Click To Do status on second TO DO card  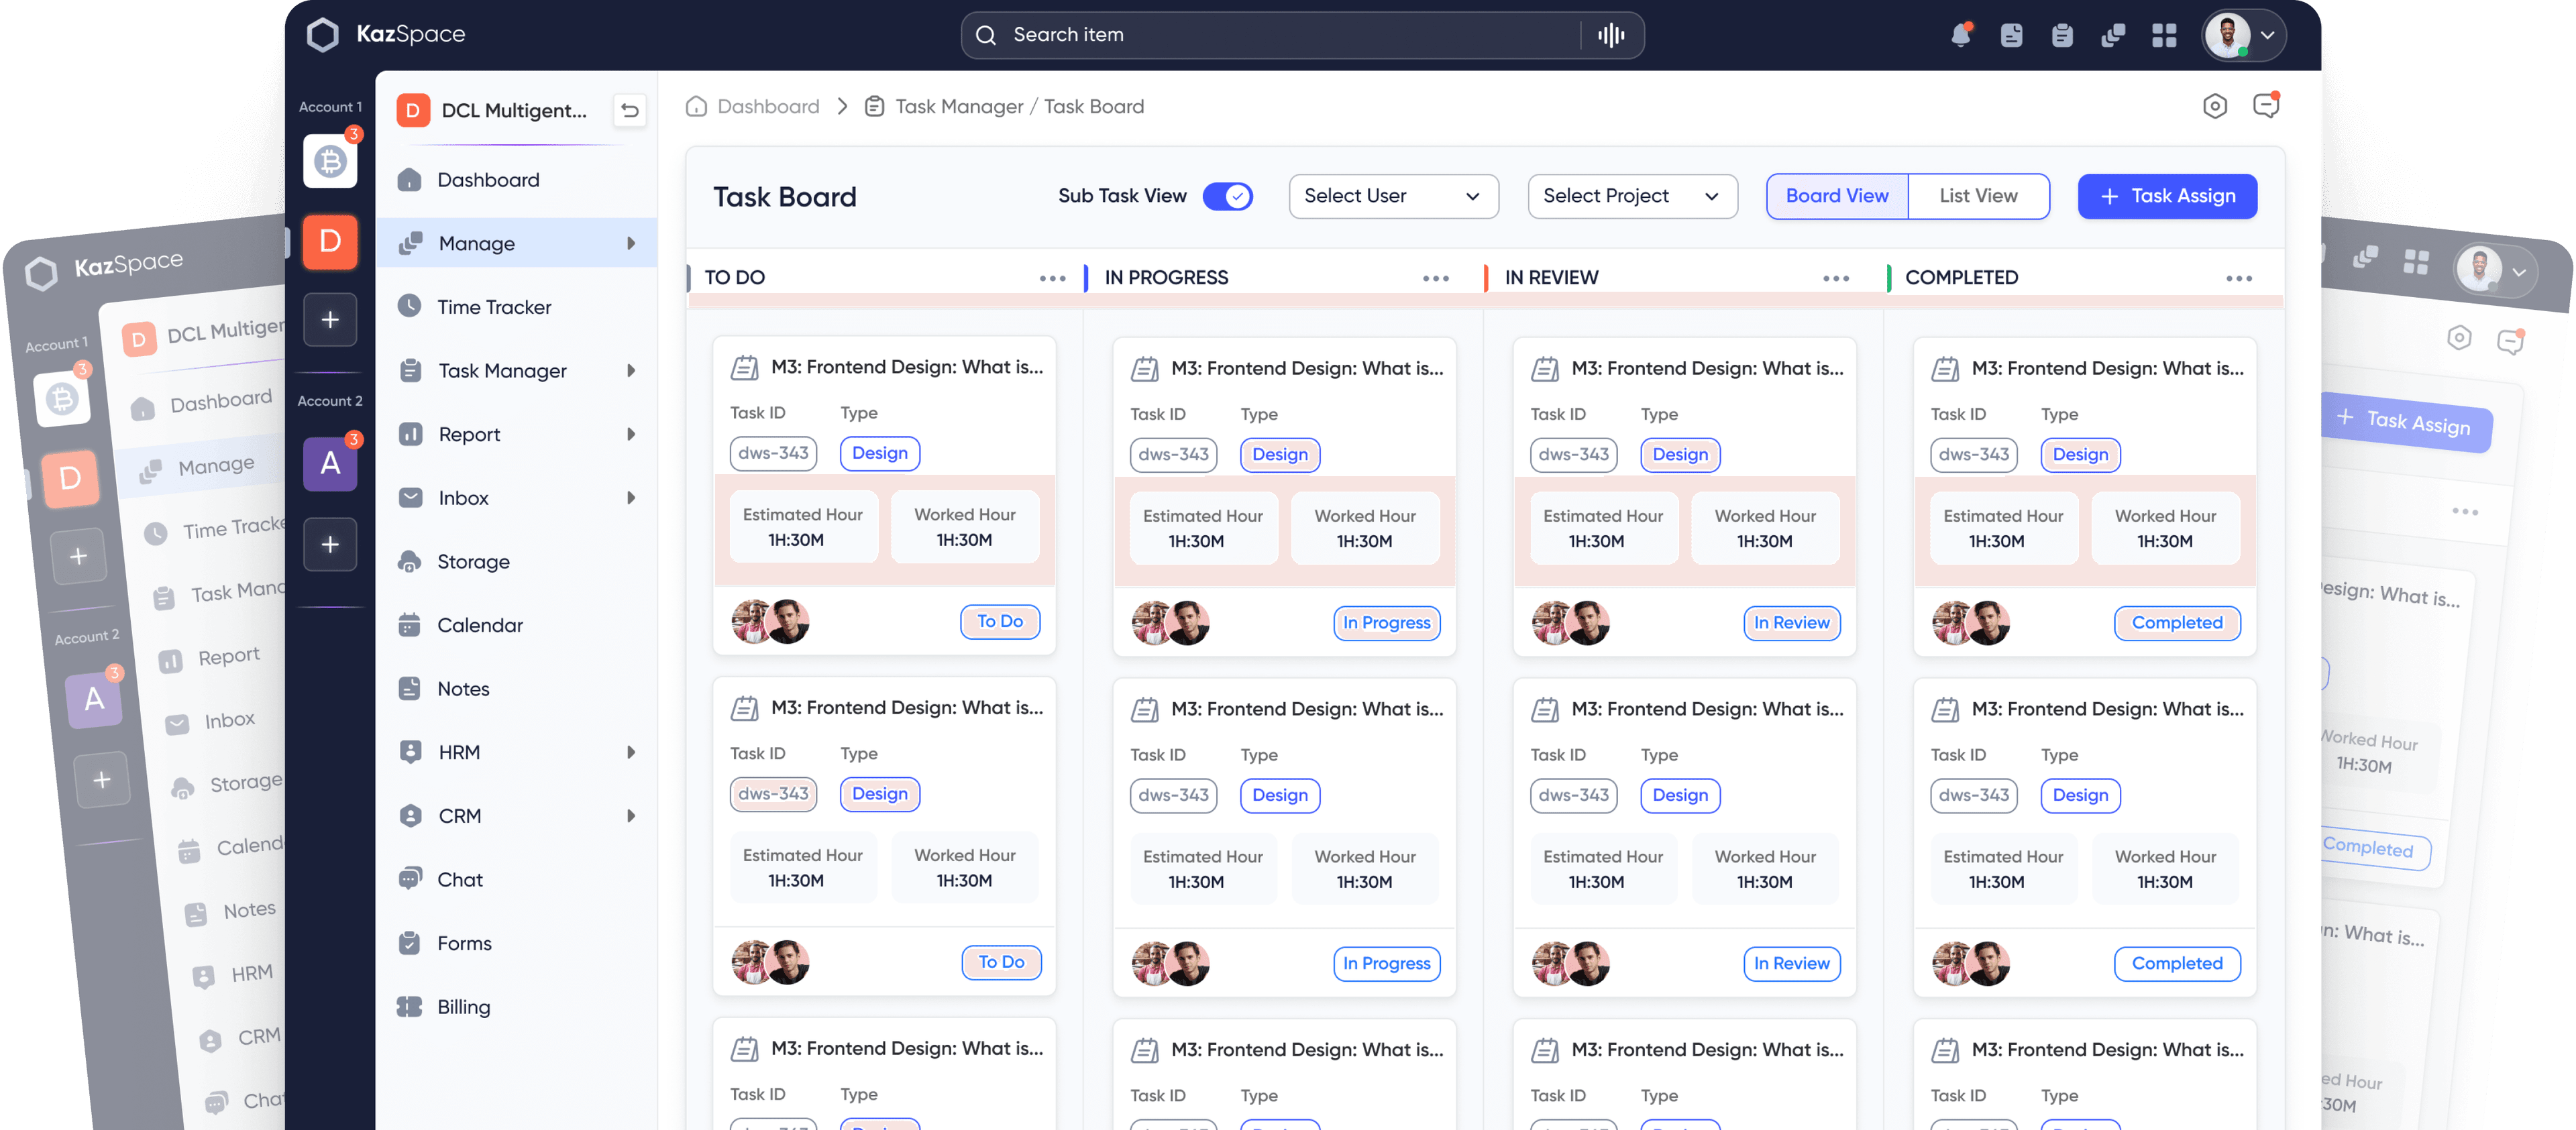(1001, 962)
